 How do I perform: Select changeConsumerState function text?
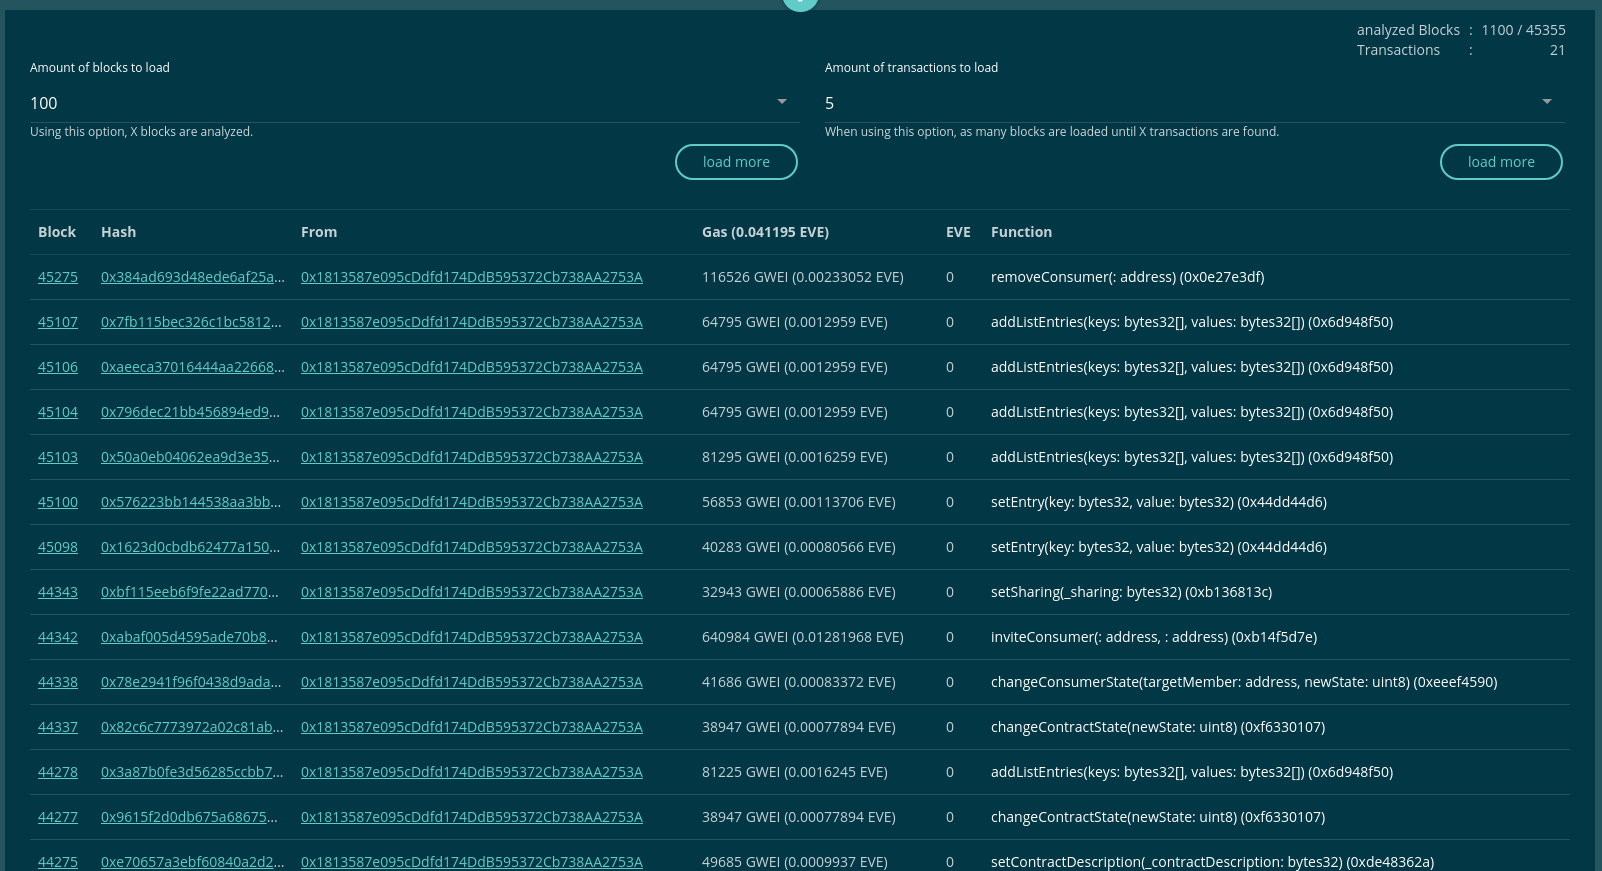pos(1244,682)
